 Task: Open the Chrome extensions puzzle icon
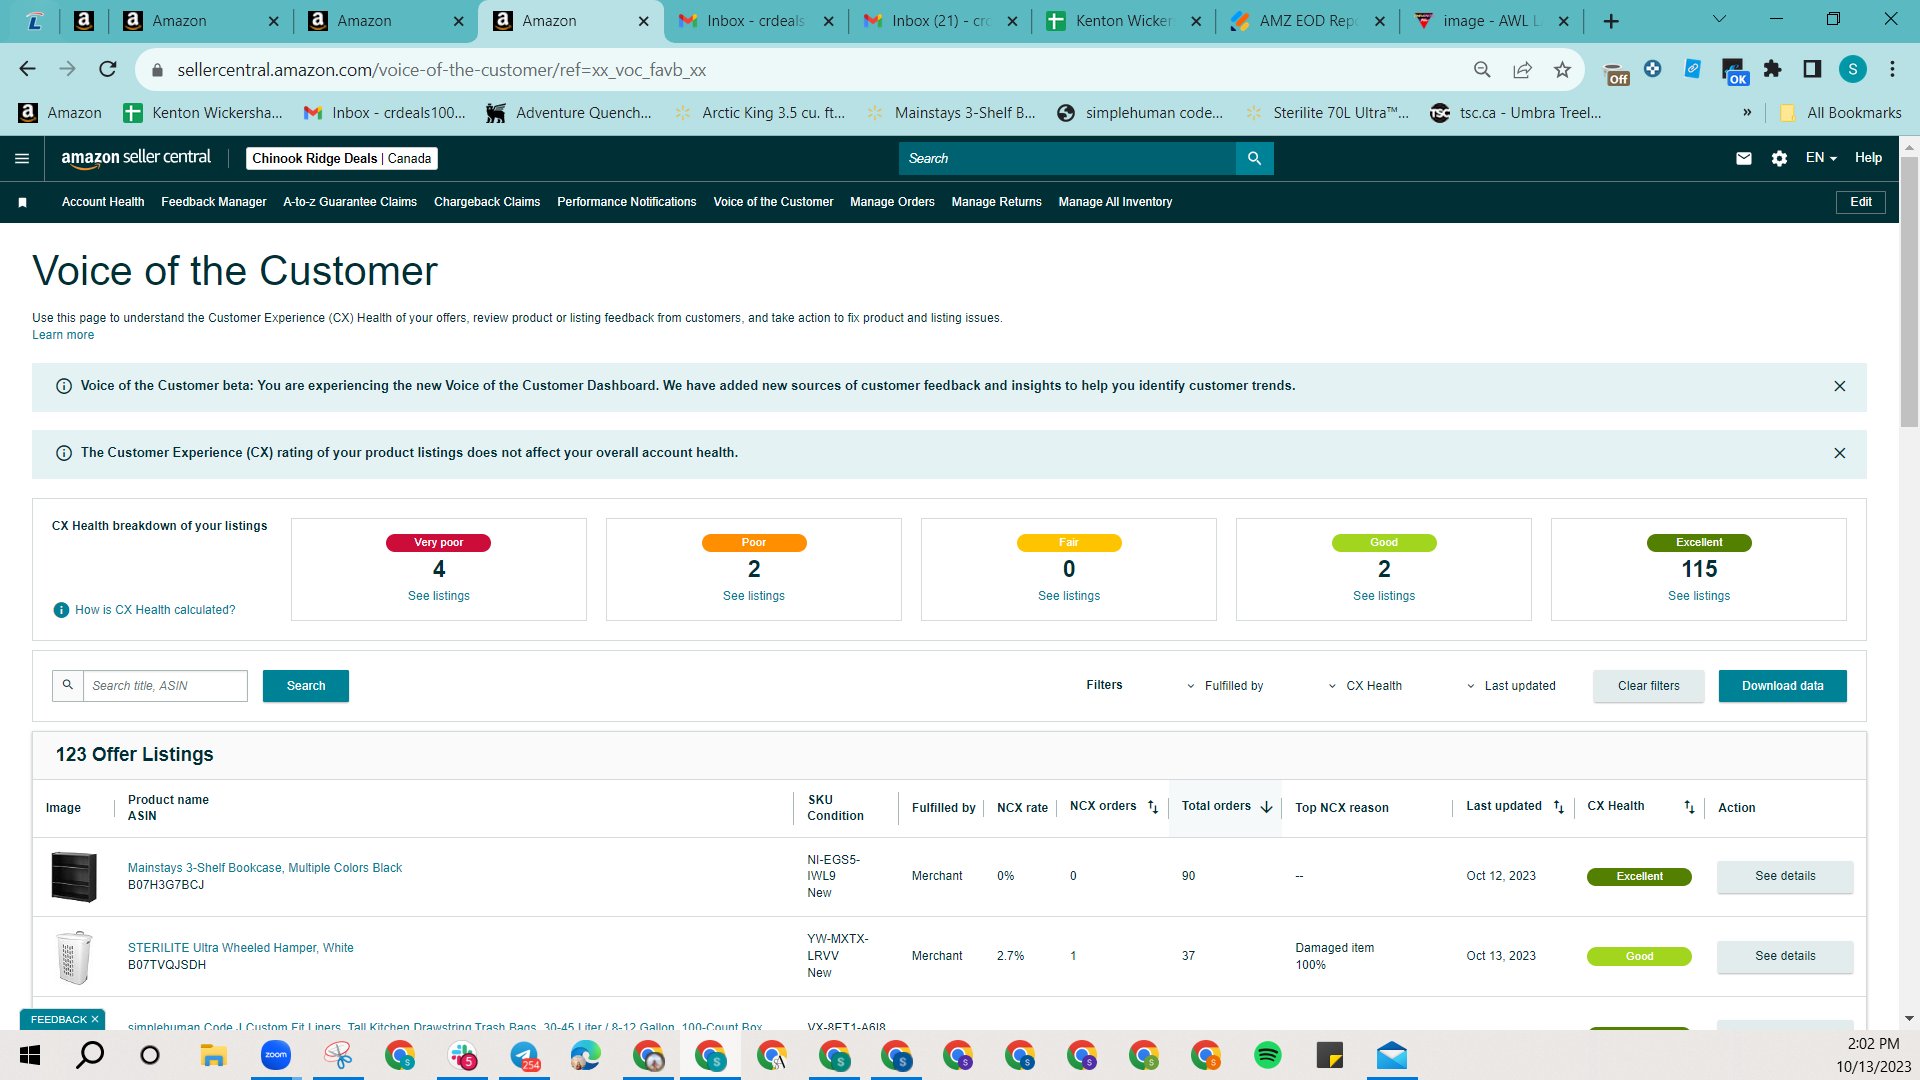click(x=1772, y=69)
